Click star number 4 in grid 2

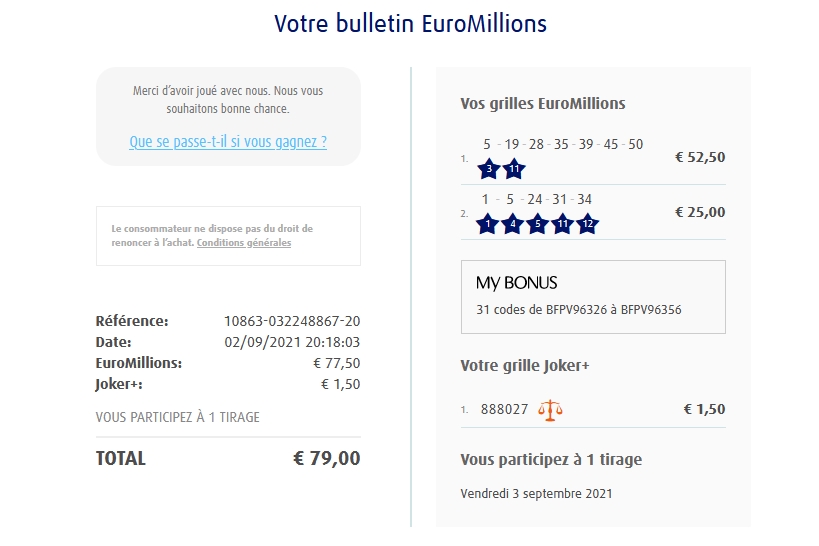[x=513, y=224]
